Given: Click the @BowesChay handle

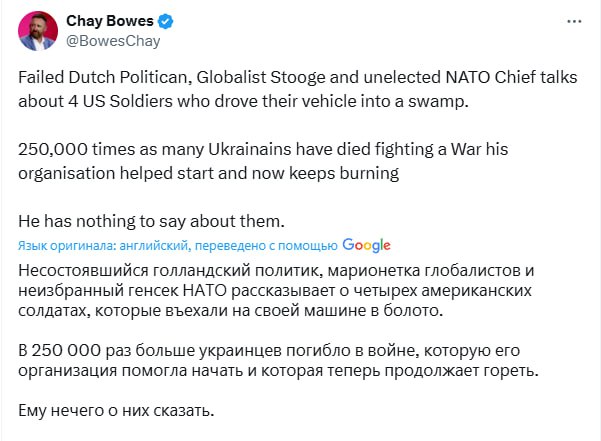Looking at the screenshot, I should point(113,41).
